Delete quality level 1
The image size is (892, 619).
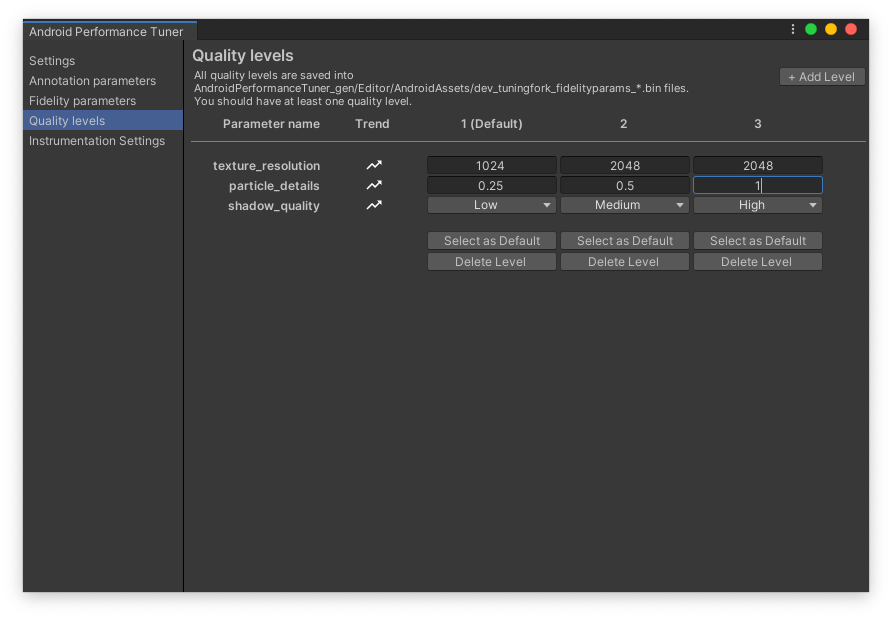pyautogui.click(x=491, y=262)
